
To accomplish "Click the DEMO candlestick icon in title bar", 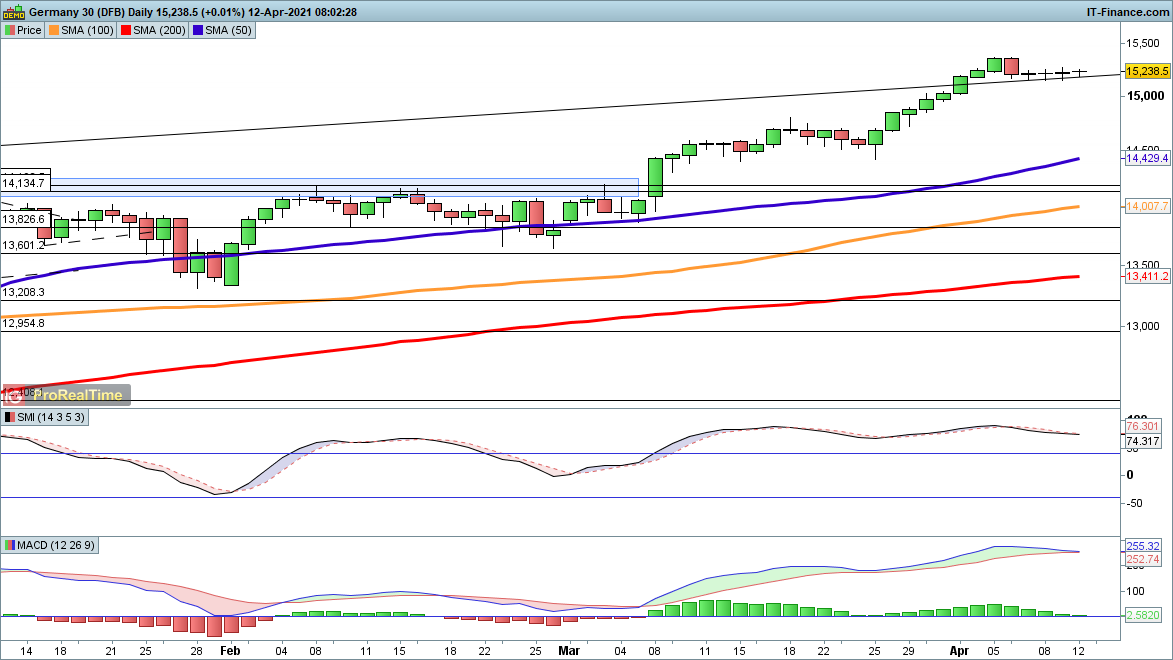I will pos(14,11).
